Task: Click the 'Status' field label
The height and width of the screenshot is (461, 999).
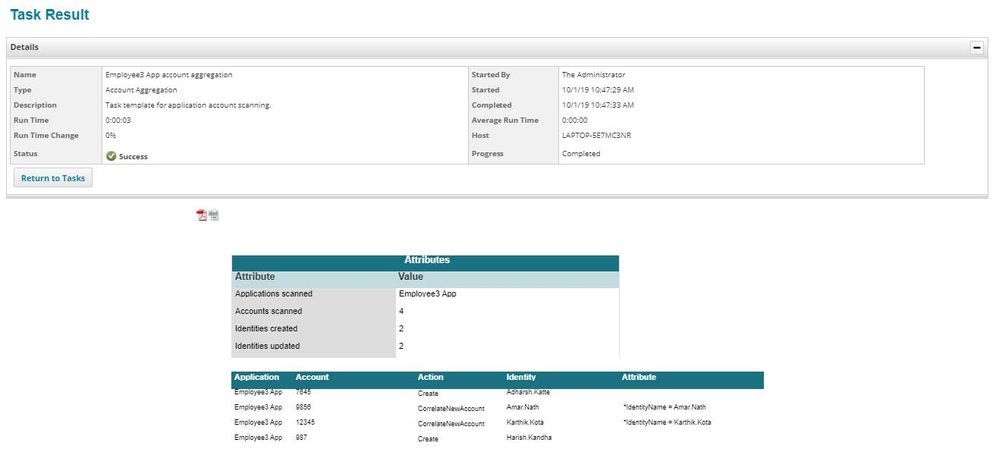Action: (x=25, y=153)
